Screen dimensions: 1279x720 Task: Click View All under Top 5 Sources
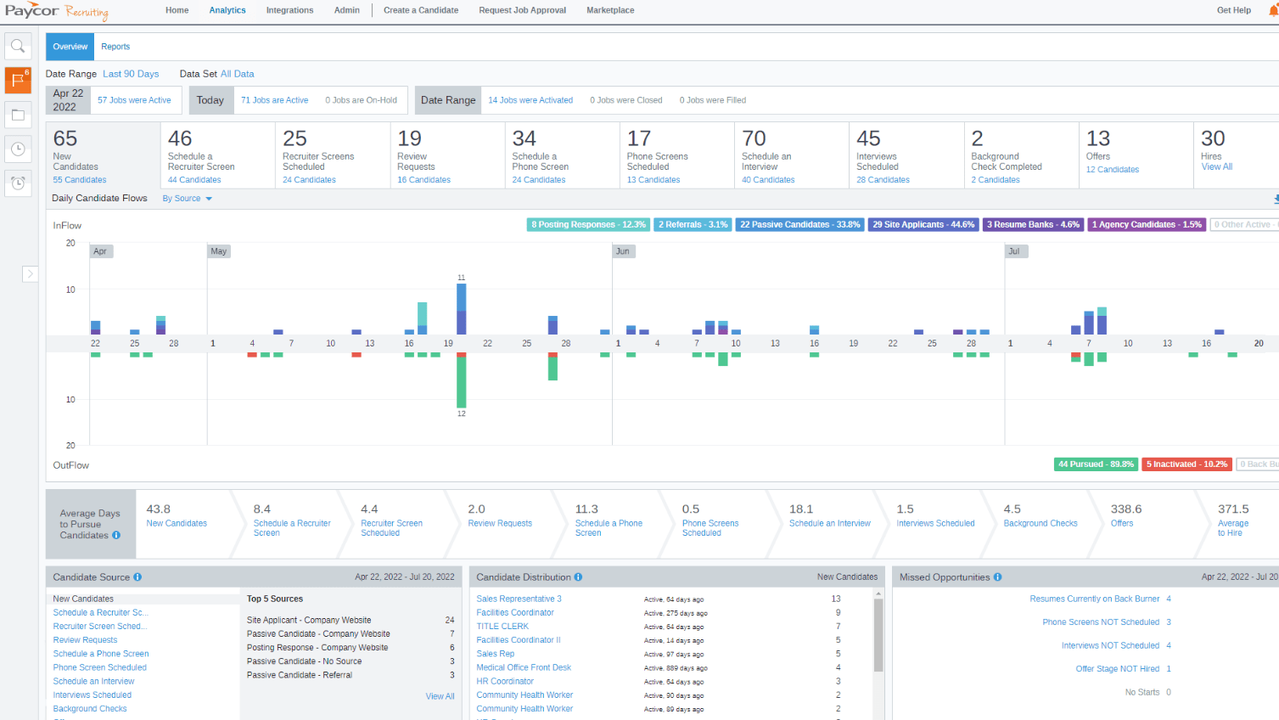[440, 696]
